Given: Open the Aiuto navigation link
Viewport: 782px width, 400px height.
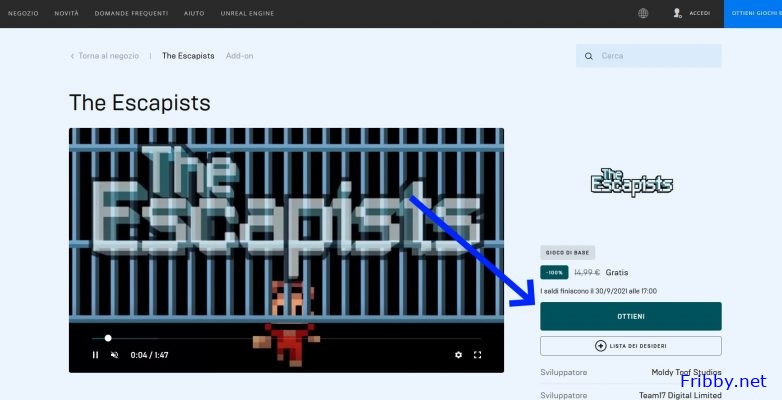Looking at the screenshot, I should (x=194, y=13).
